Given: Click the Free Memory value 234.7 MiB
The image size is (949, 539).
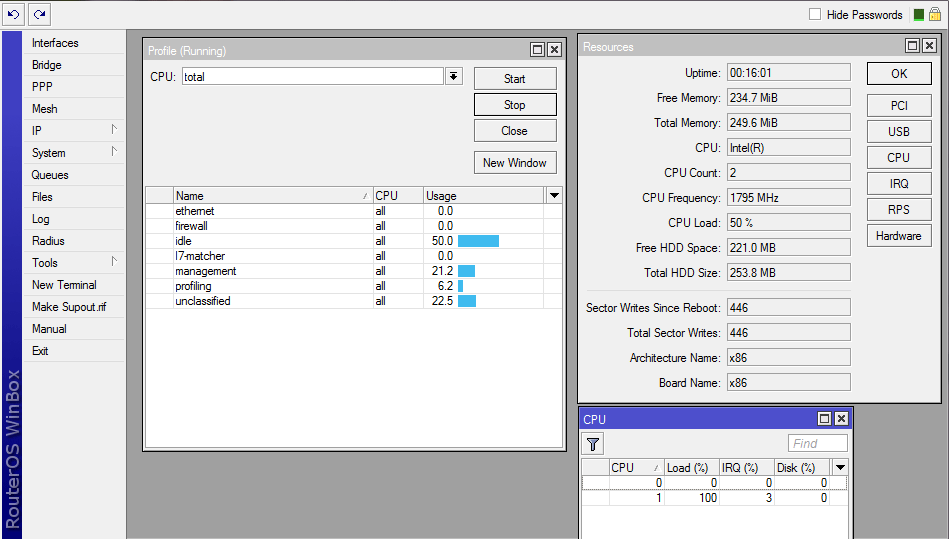Looking at the screenshot, I should (x=789, y=97).
